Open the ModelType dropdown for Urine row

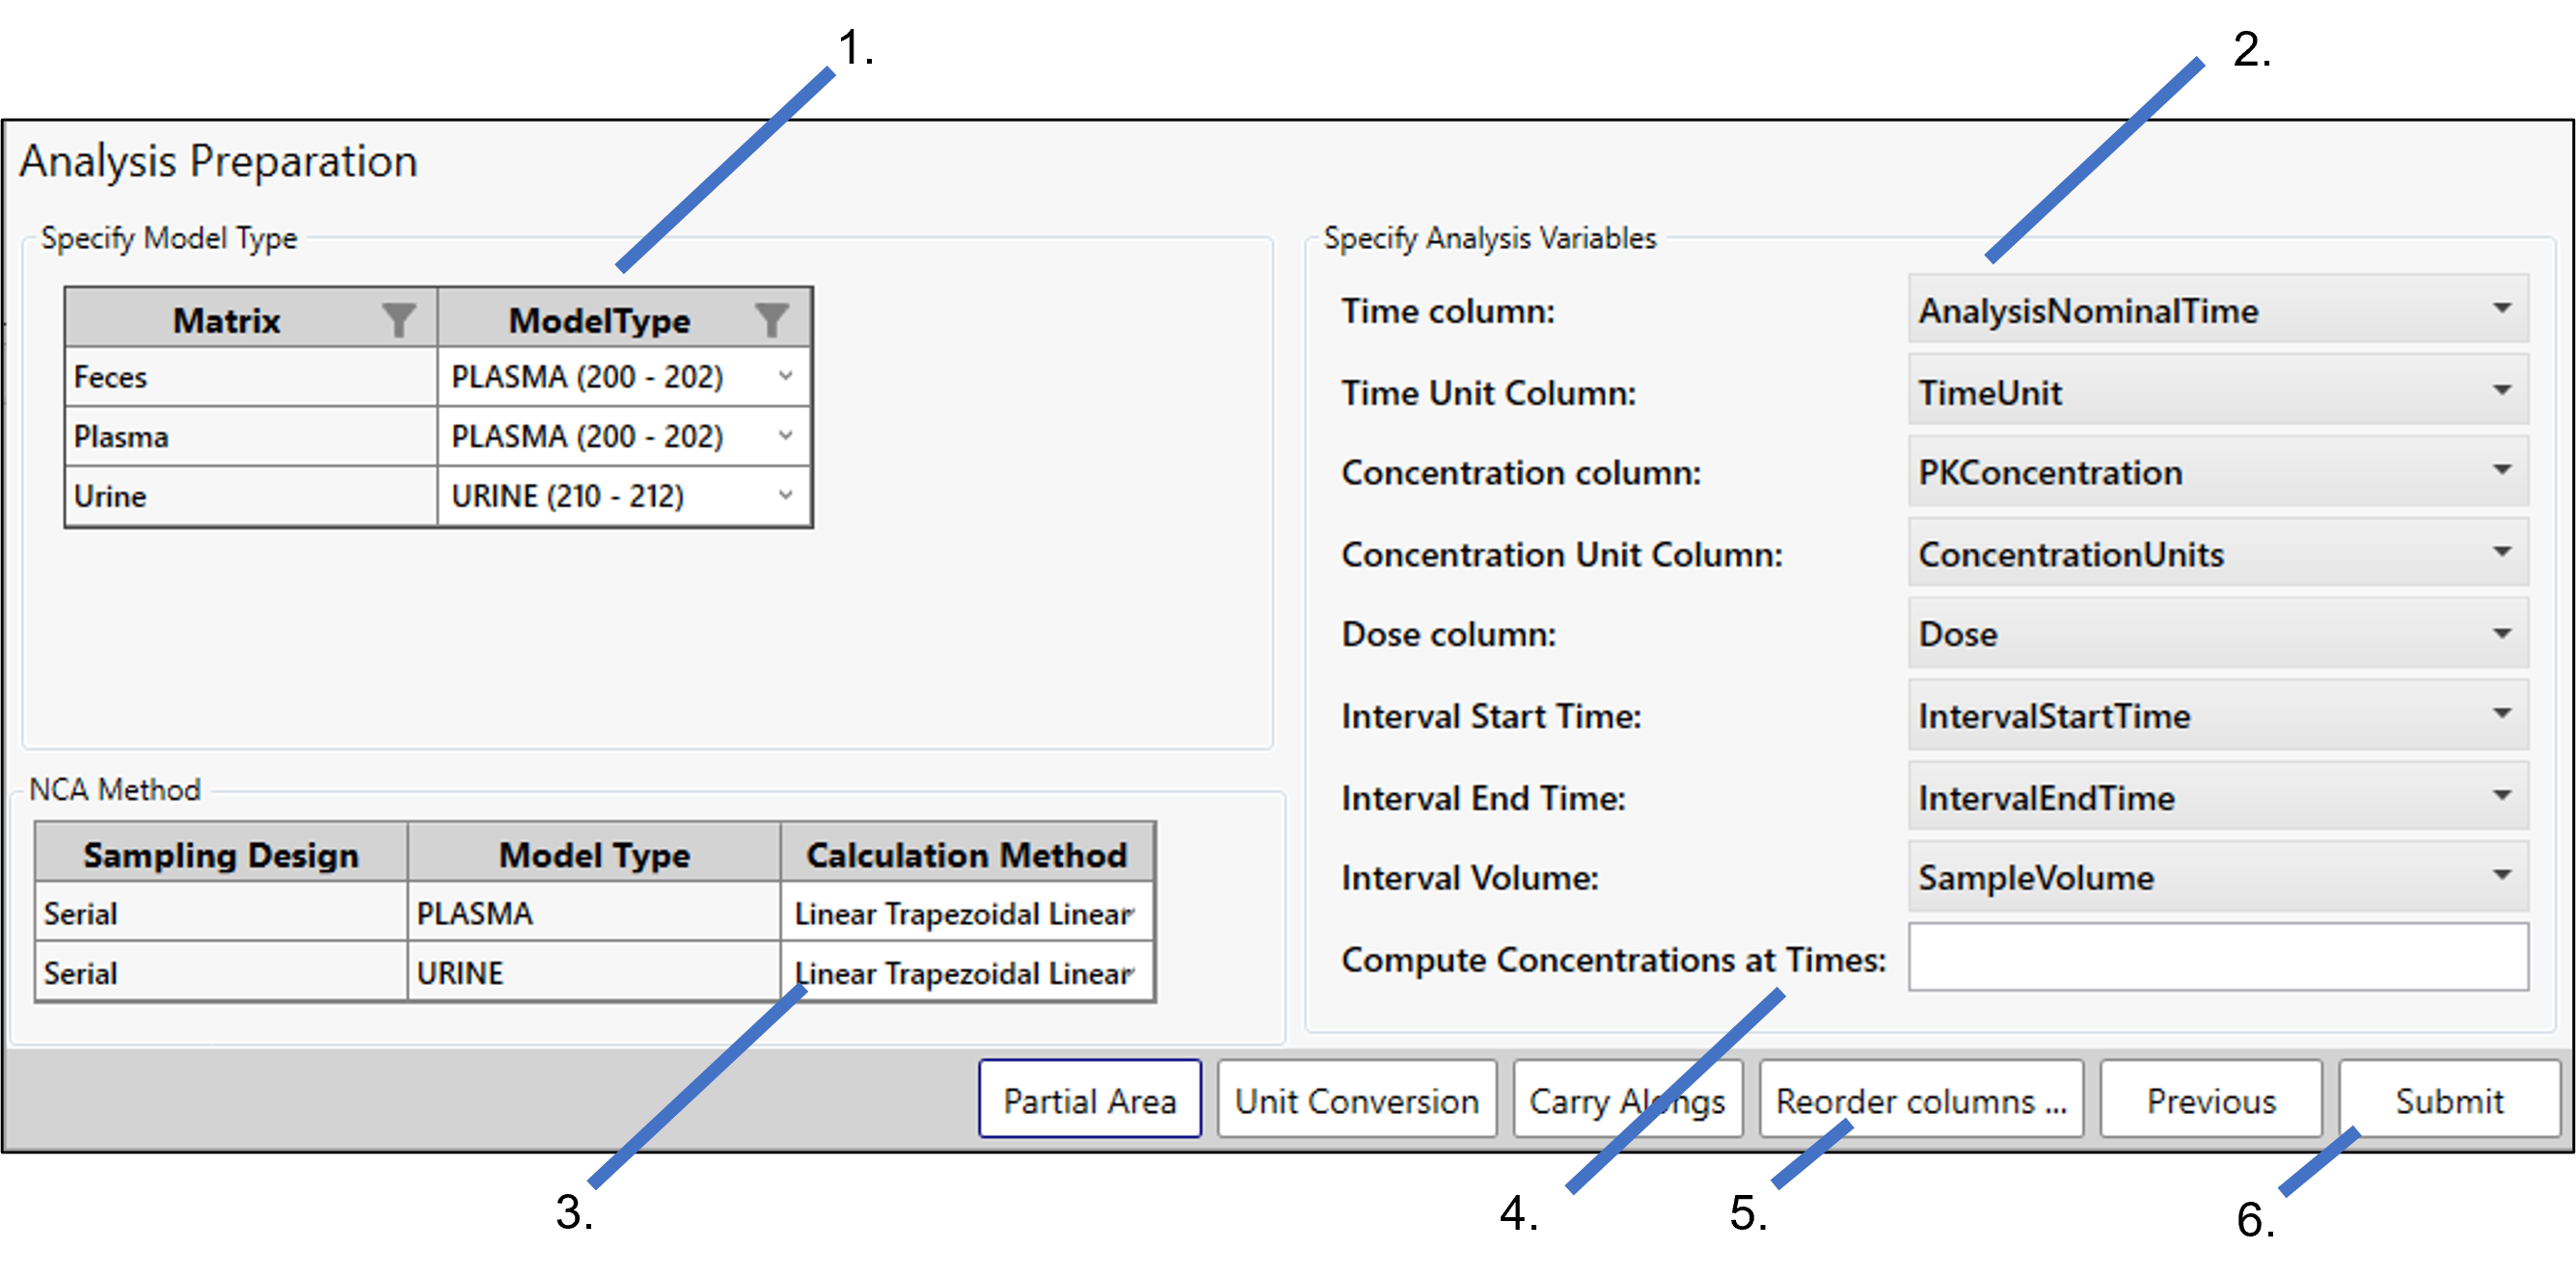pyautogui.click(x=786, y=495)
